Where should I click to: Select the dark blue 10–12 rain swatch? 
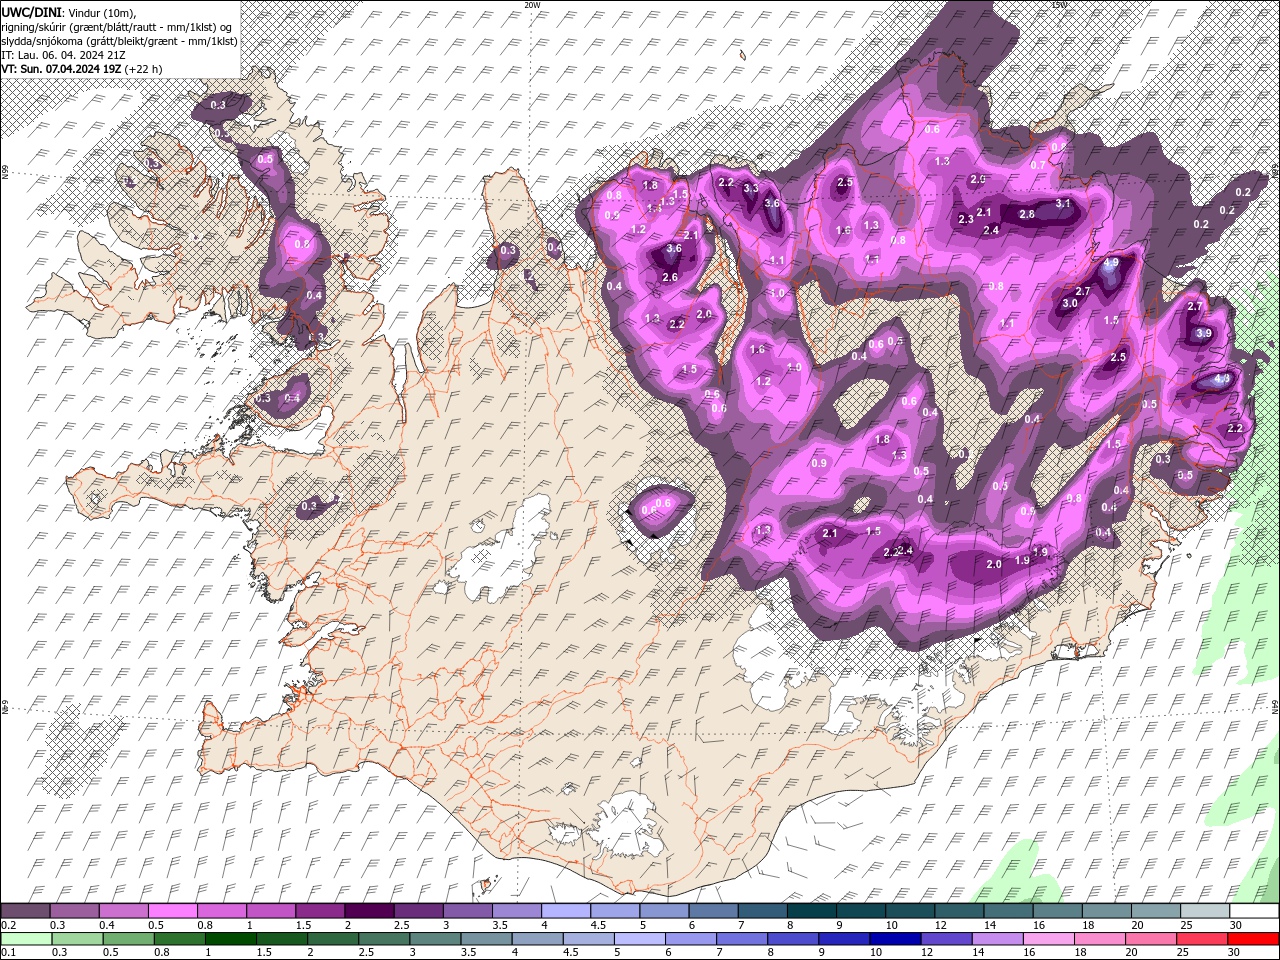[894, 939]
